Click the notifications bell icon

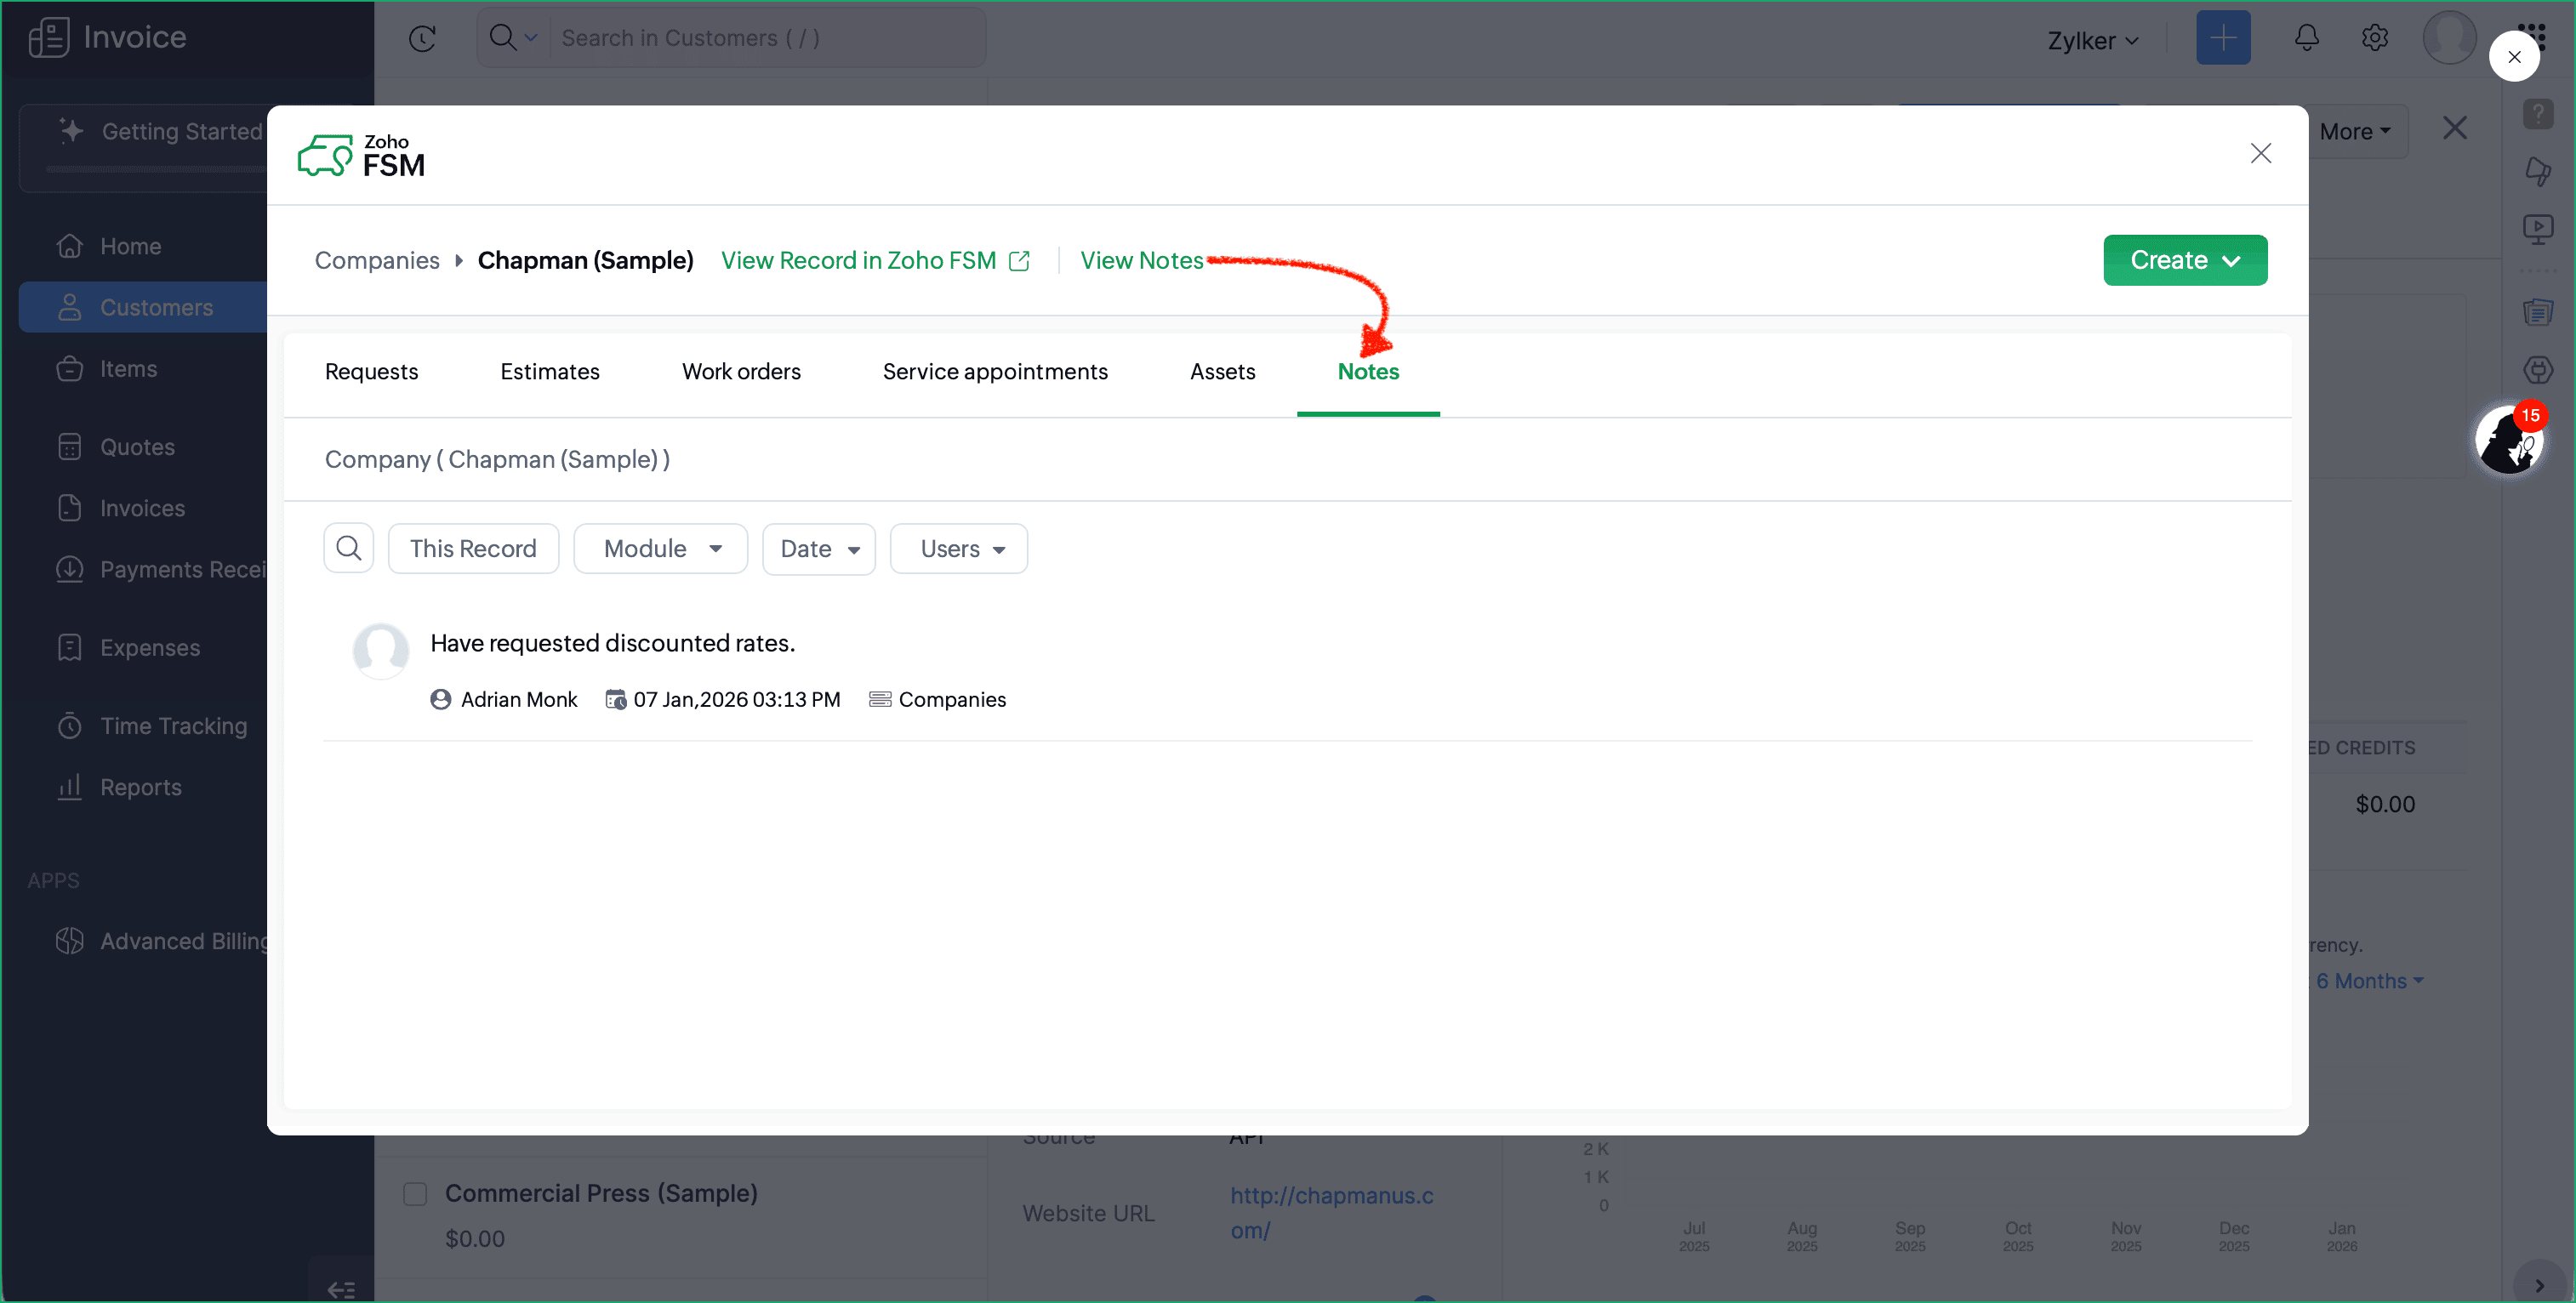pyautogui.click(x=2306, y=38)
